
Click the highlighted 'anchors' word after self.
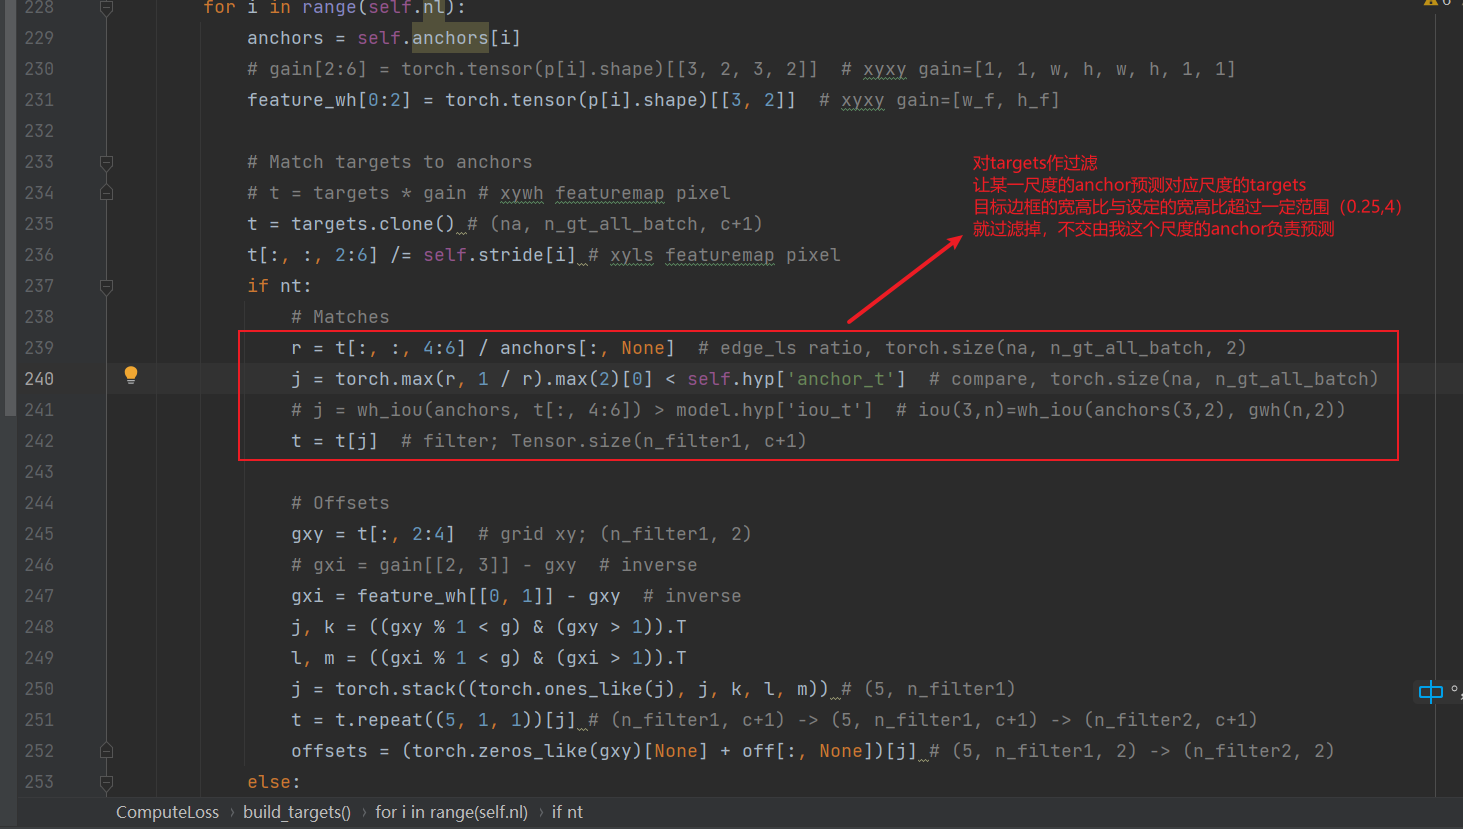point(450,38)
